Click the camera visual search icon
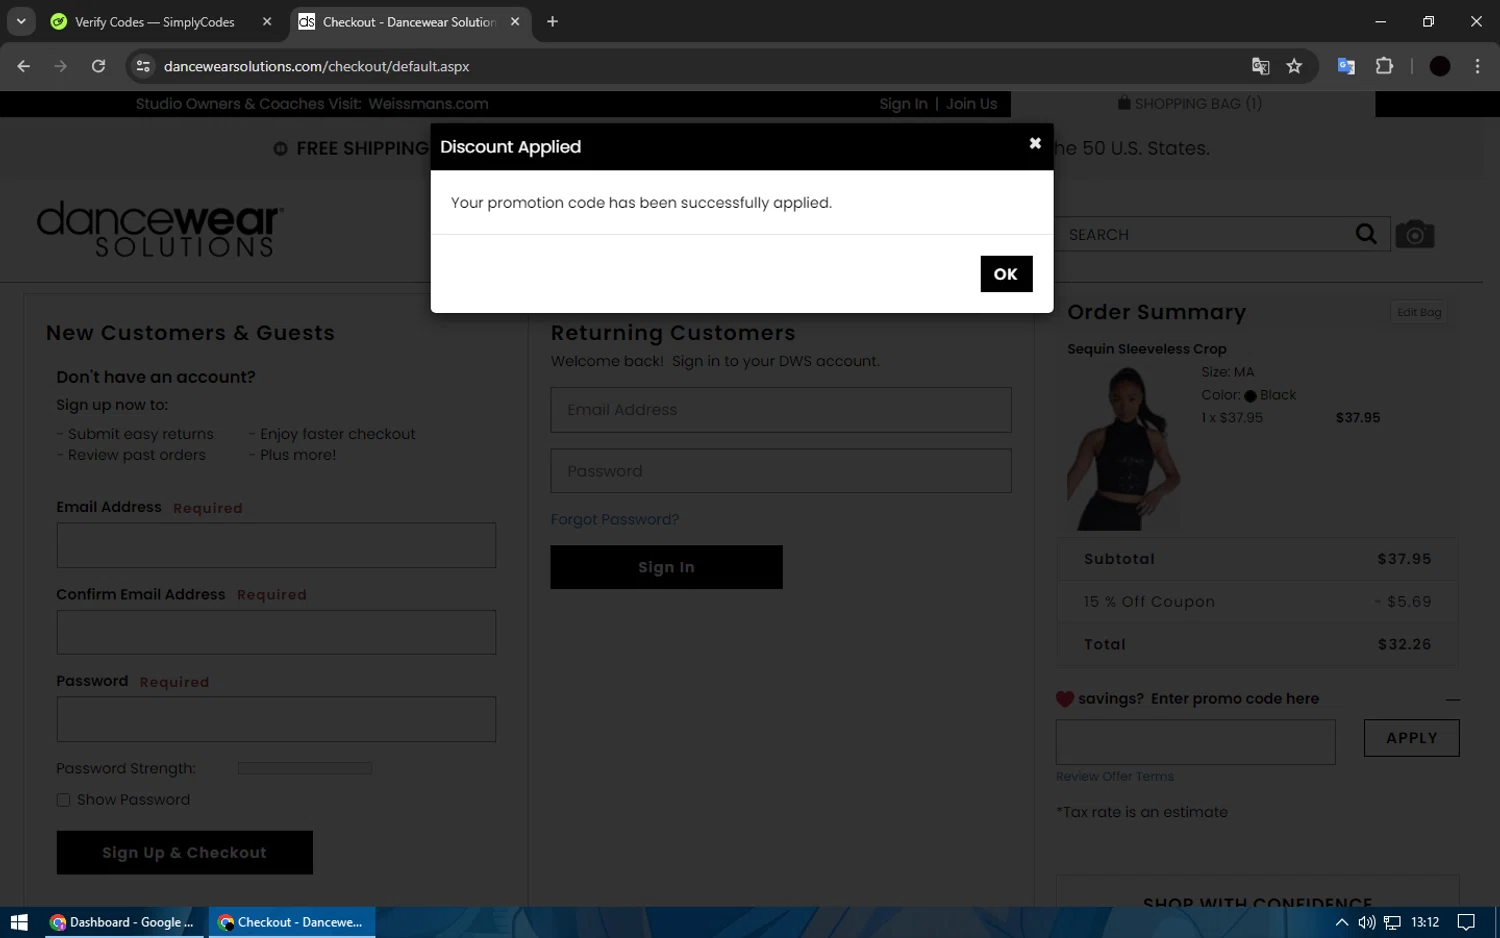This screenshot has width=1500, height=938. pyautogui.click(x=1414, y=234)
